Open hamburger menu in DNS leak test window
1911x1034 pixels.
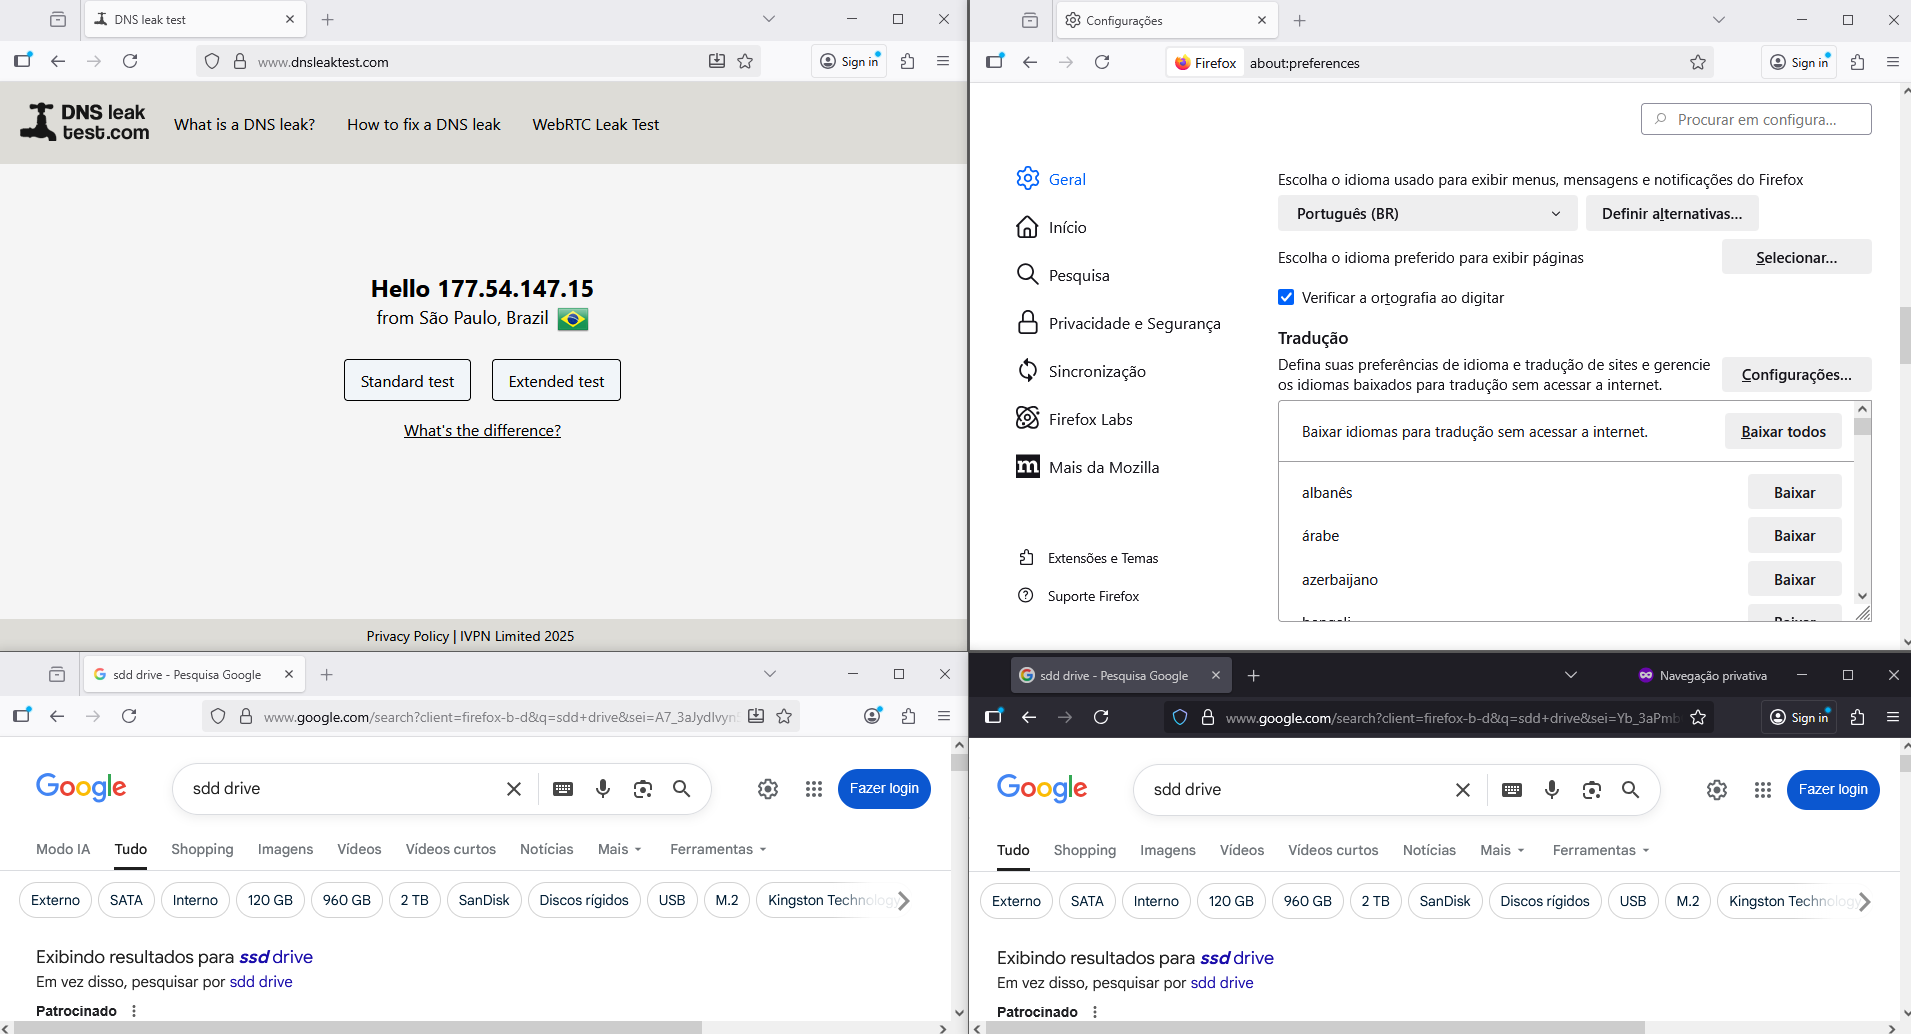coord(943,61)
